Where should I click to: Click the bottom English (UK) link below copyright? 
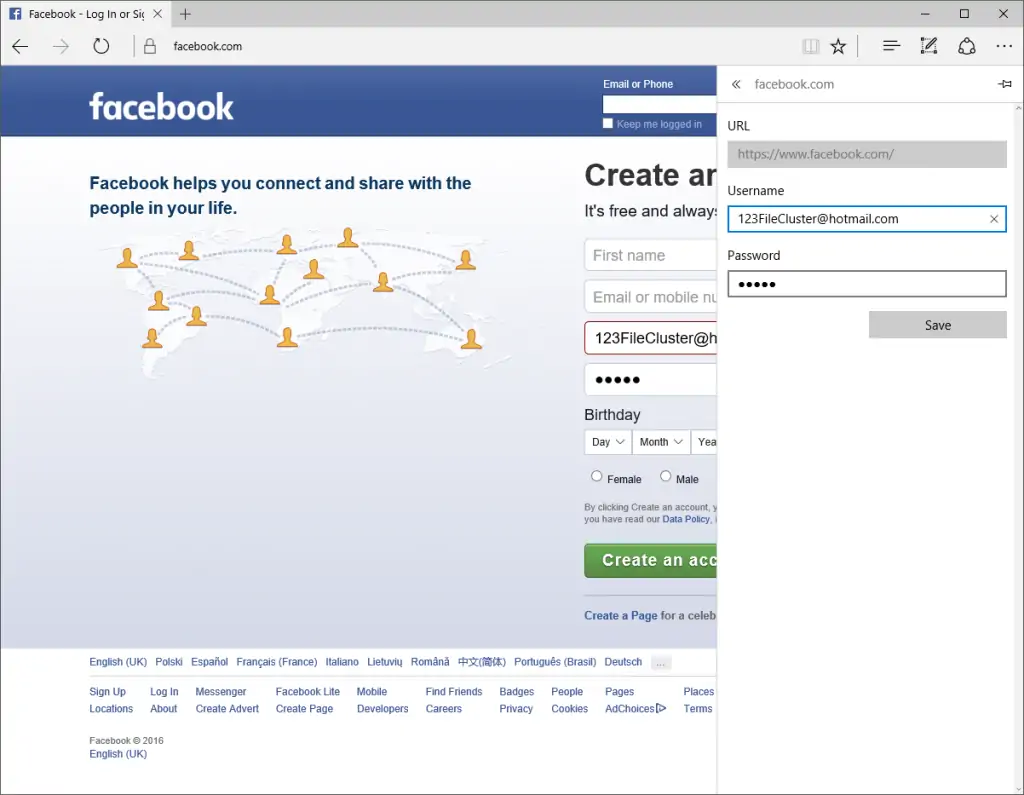[118, 754]
